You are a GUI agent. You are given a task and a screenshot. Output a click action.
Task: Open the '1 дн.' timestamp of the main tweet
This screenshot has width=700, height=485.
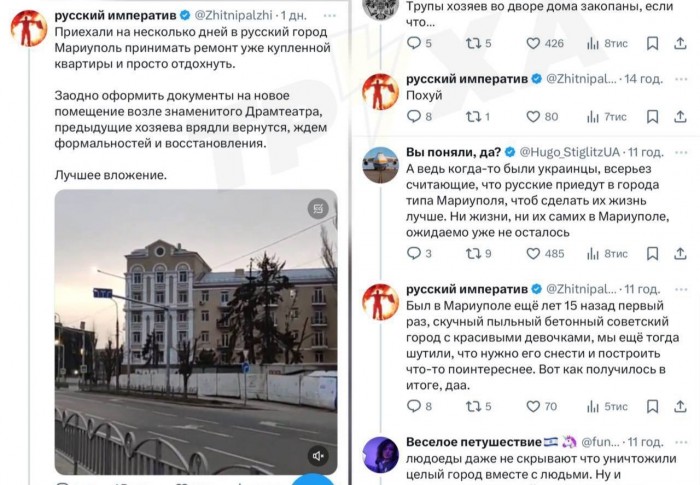coord(294,15)
